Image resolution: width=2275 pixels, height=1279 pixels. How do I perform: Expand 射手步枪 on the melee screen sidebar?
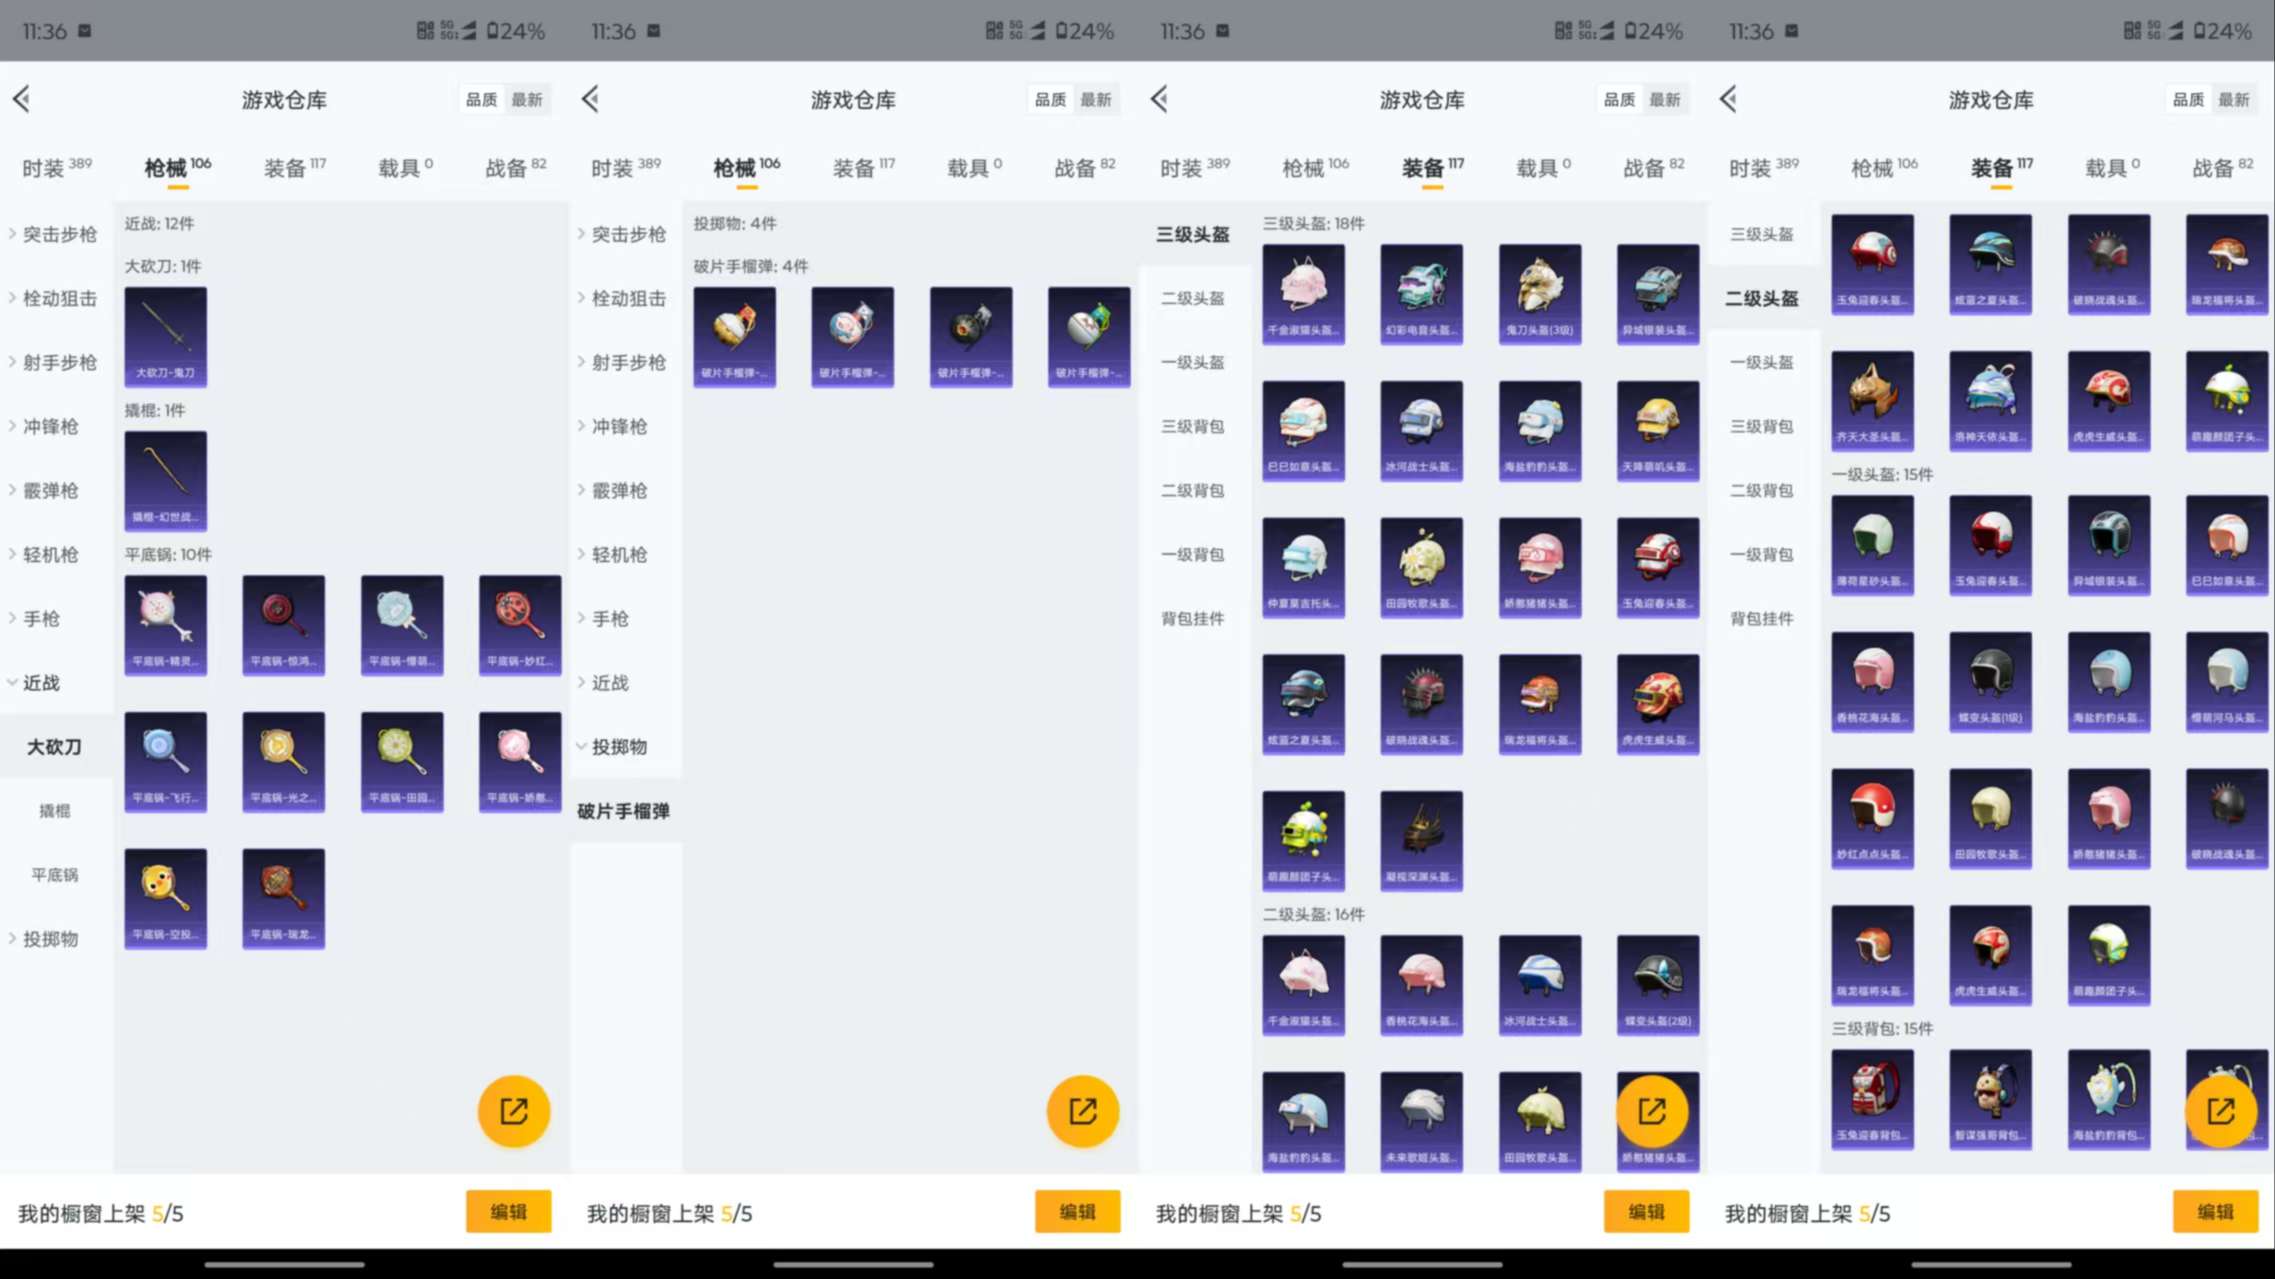[55, 362]
